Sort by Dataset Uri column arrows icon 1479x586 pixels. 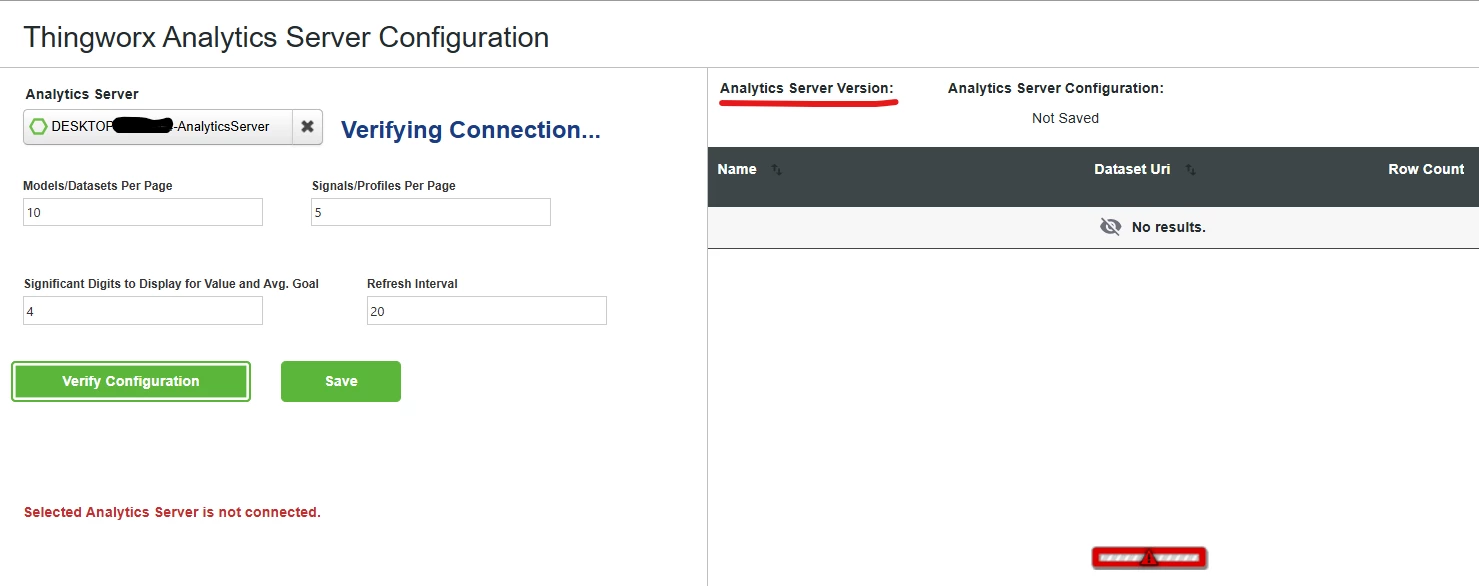(x=1190, y=170)
